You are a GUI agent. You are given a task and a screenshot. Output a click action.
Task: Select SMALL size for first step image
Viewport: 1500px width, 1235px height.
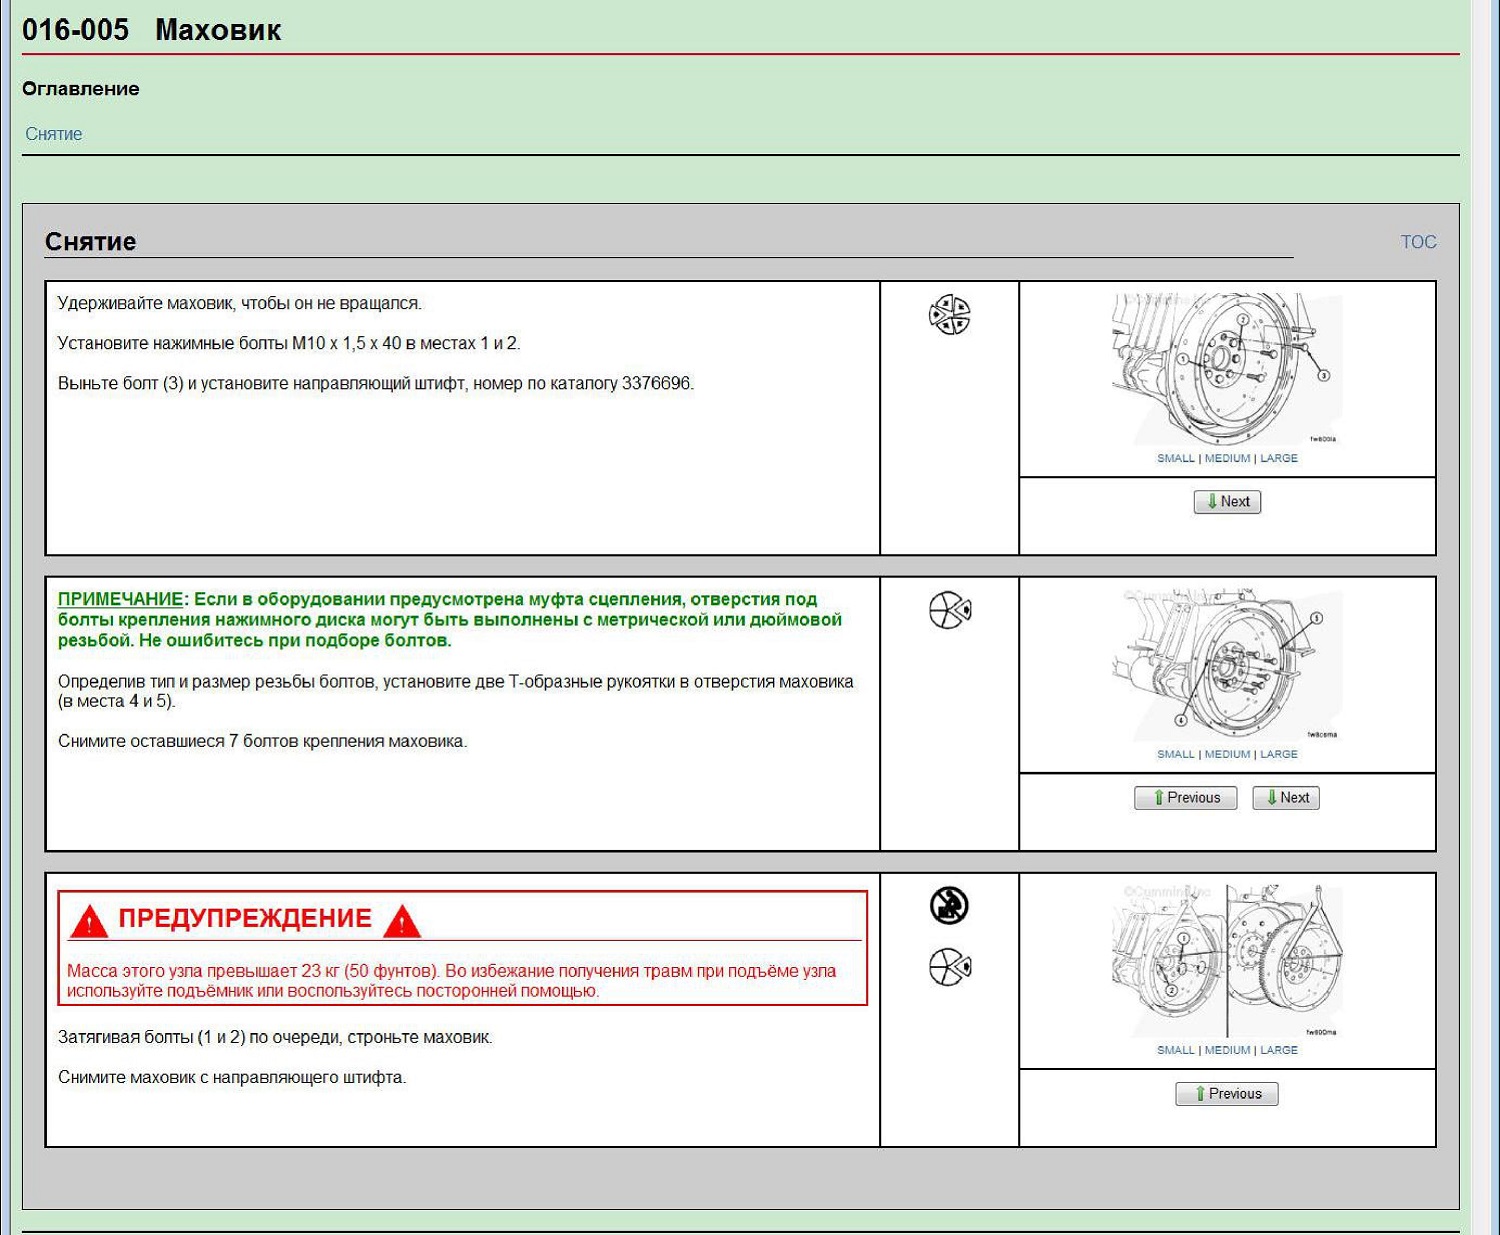pyautogui.click(x=1175, y=458)
